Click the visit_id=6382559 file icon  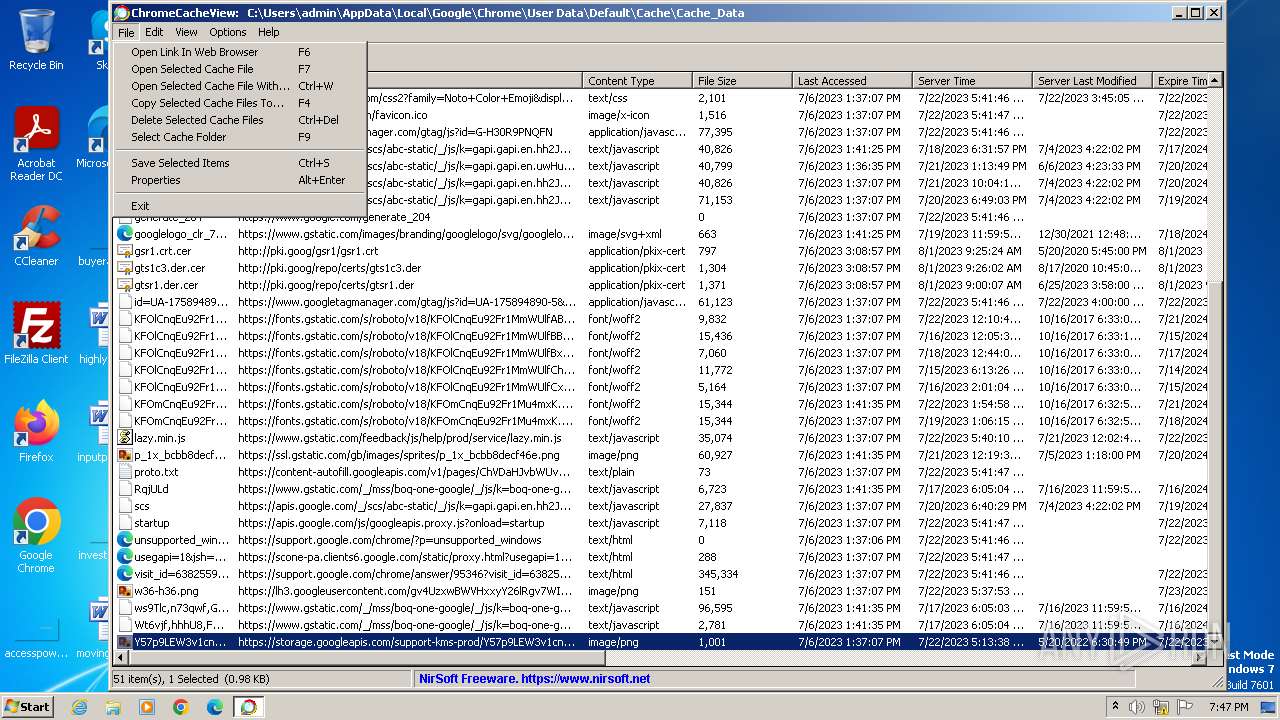coord(125,574)
